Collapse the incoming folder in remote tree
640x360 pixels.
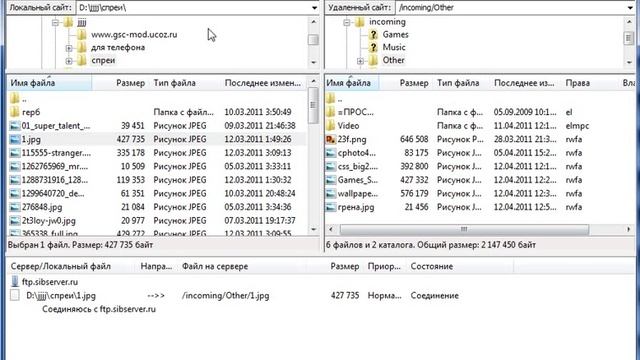click(347, 22)
